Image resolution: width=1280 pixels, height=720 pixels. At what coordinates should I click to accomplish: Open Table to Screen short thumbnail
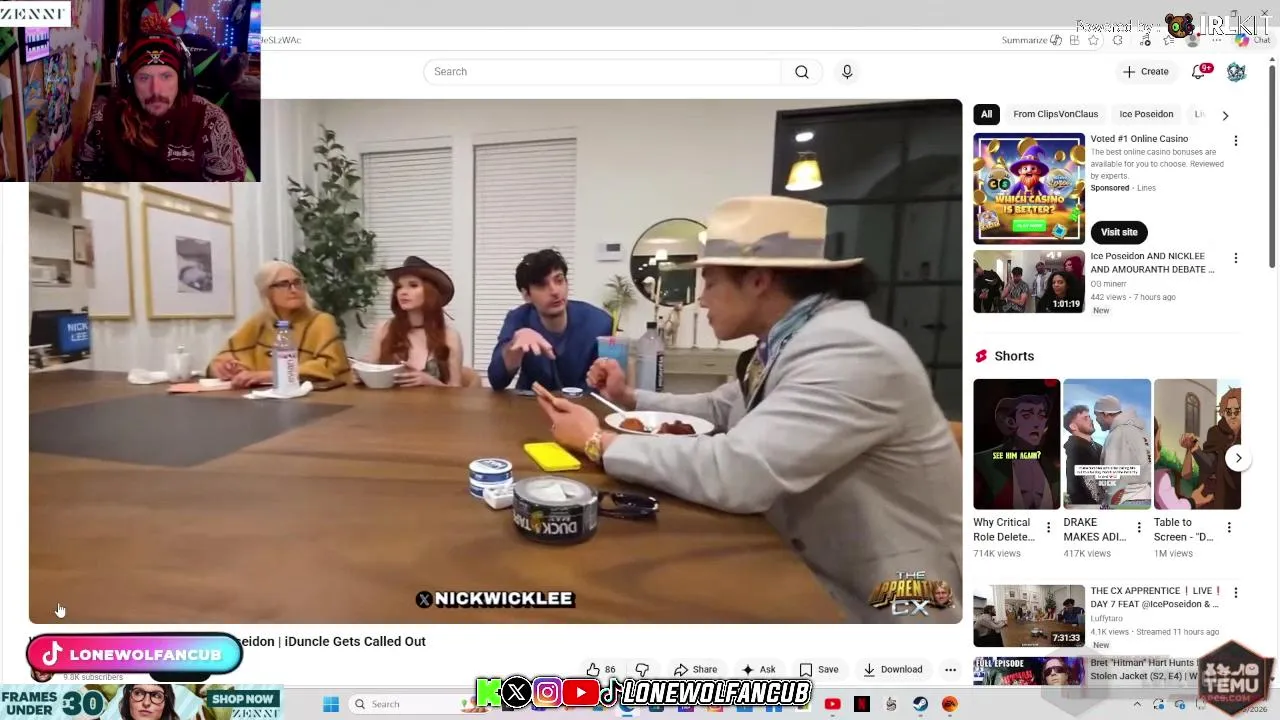coord(1197,444)
